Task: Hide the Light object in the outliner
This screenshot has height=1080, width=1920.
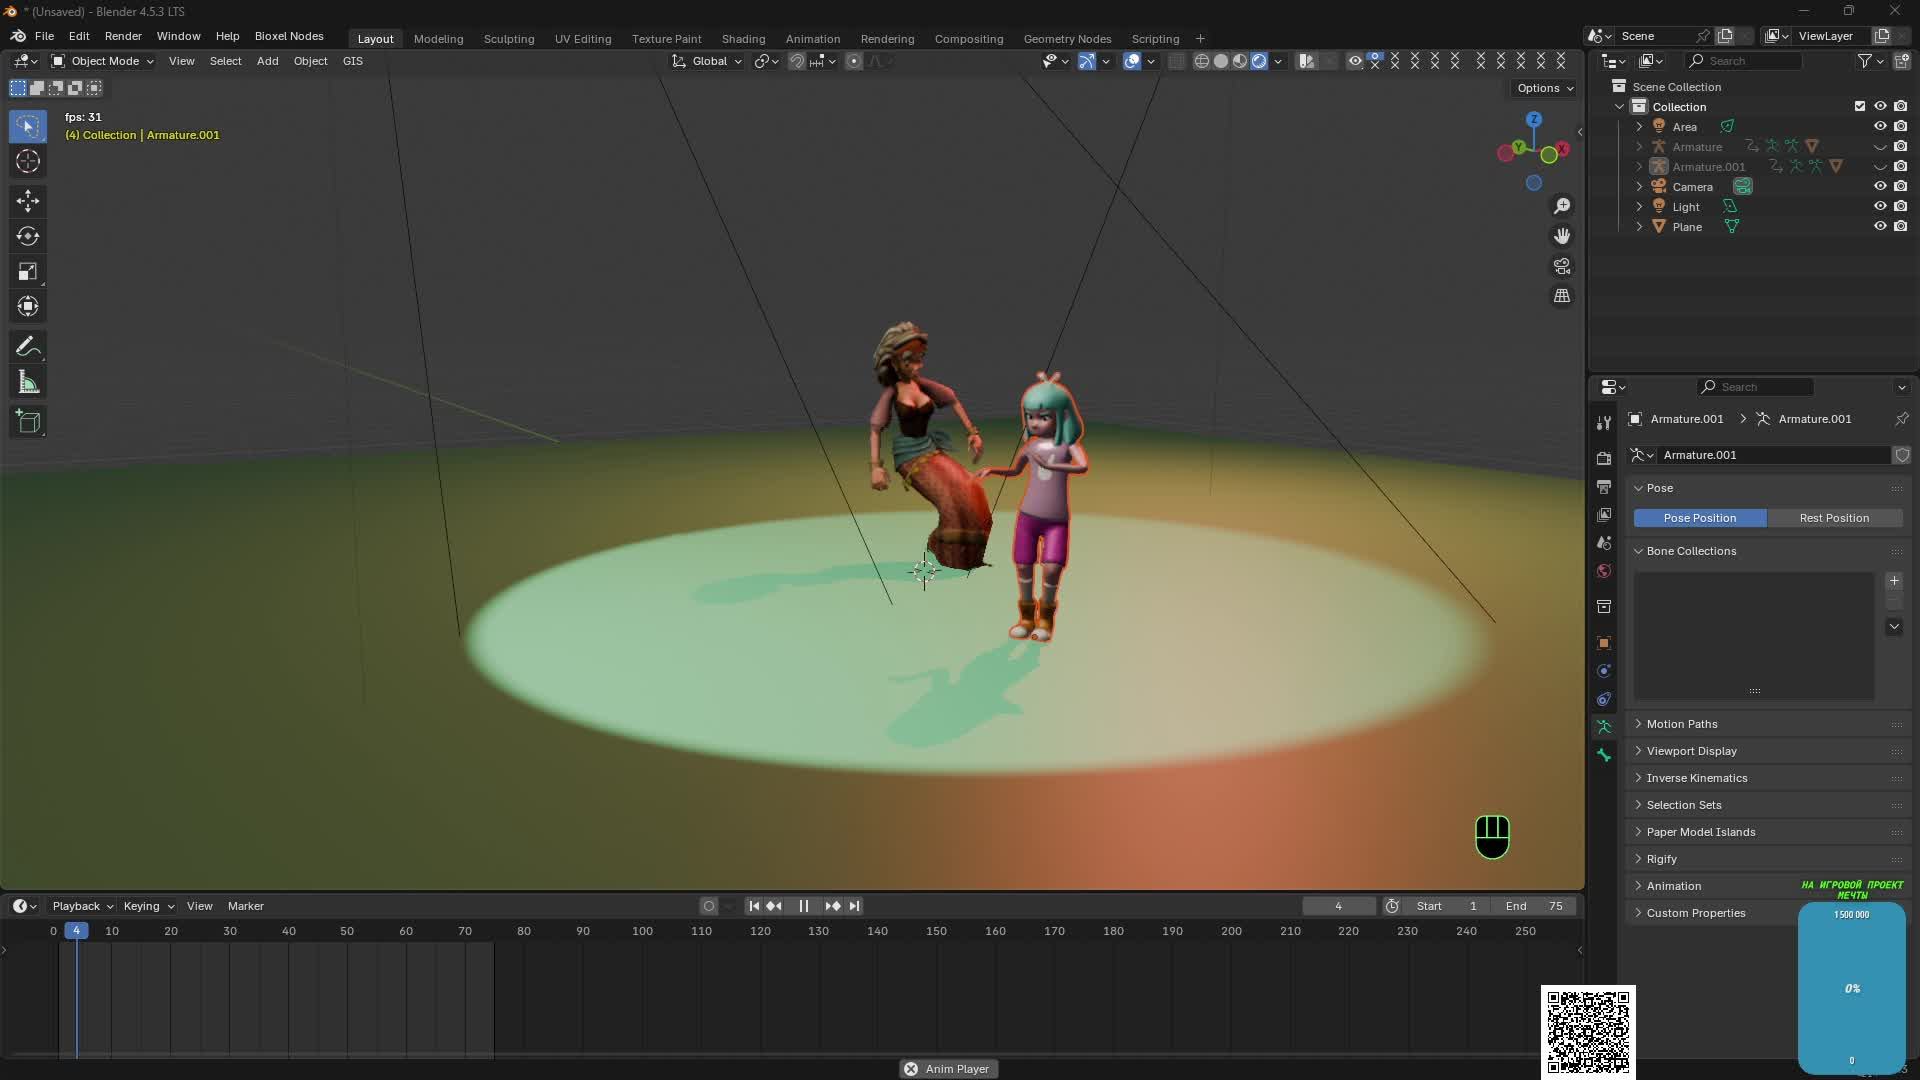Action: 1880,206
